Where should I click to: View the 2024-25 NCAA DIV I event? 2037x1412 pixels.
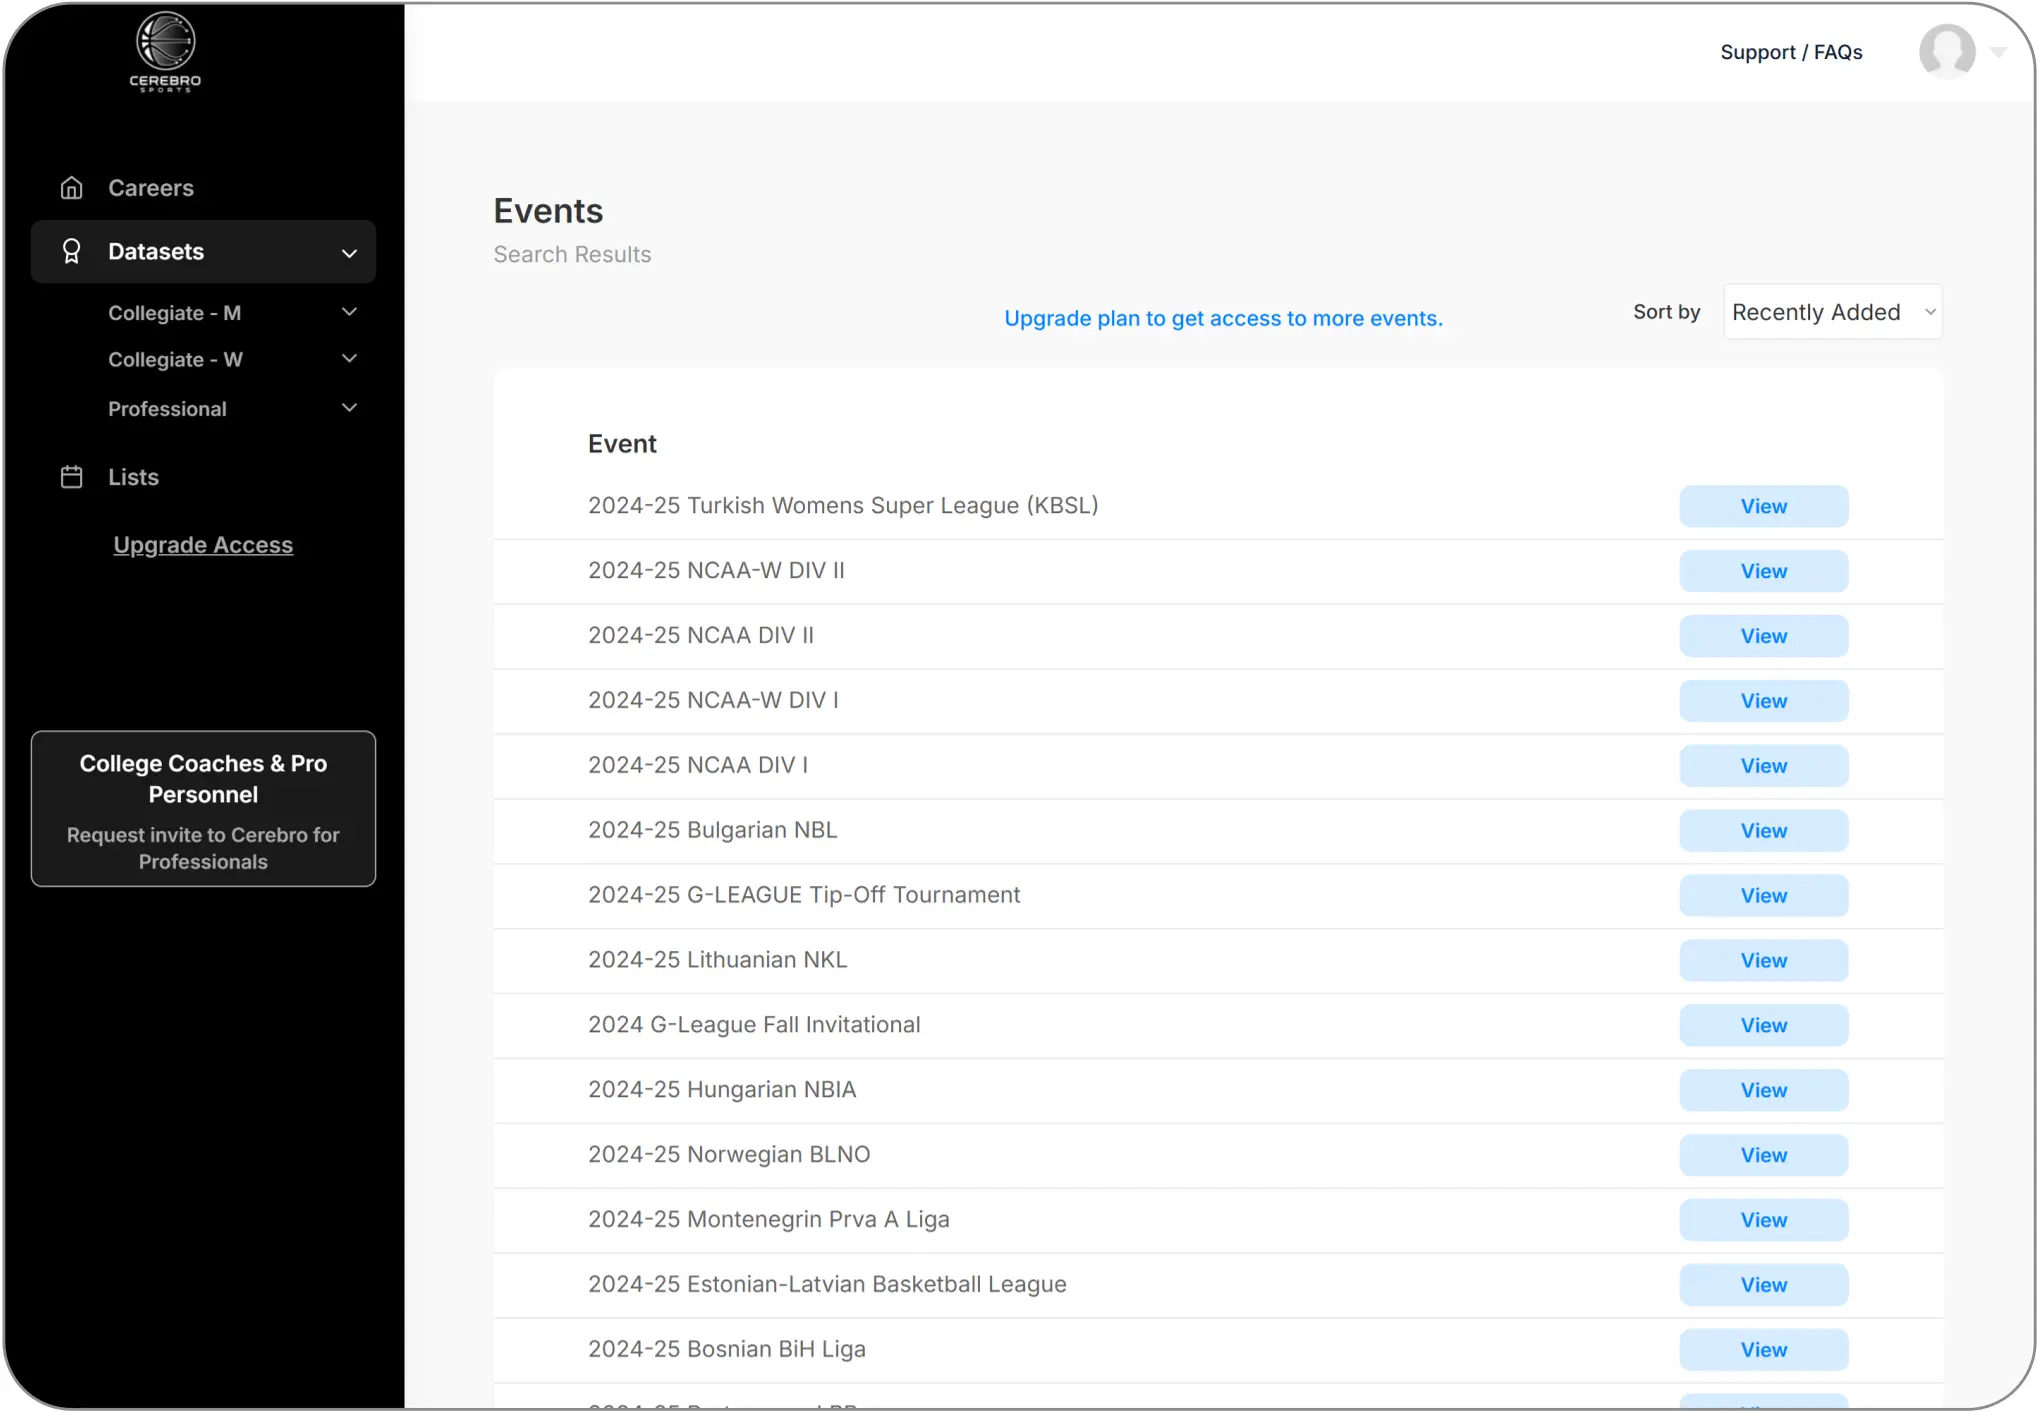(x=1763, y=766)
